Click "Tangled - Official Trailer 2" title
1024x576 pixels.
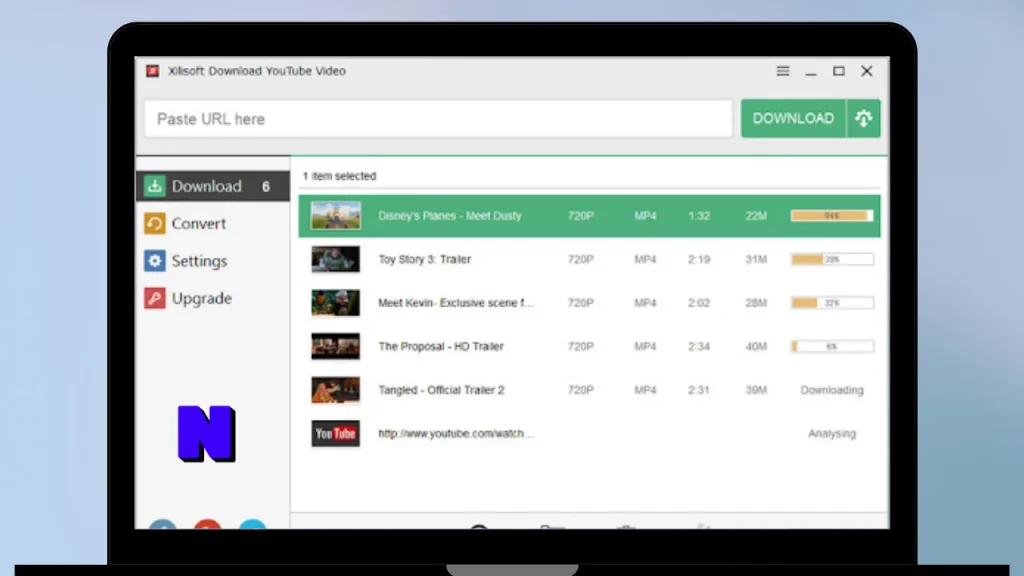click(441, 390)
